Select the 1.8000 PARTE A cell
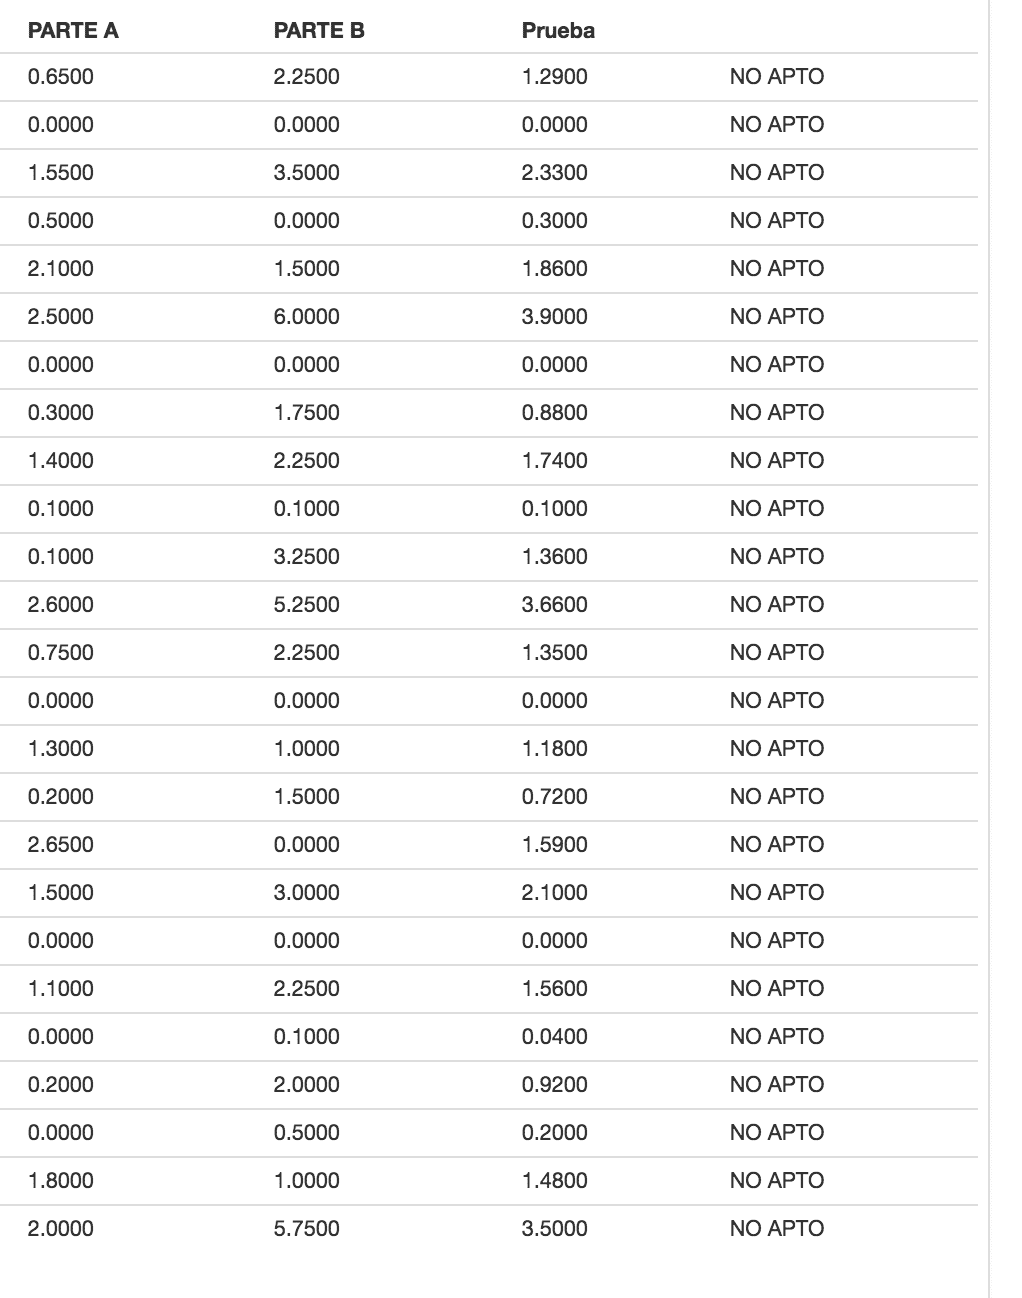 pyautogui.click(x=61, y=1181)
